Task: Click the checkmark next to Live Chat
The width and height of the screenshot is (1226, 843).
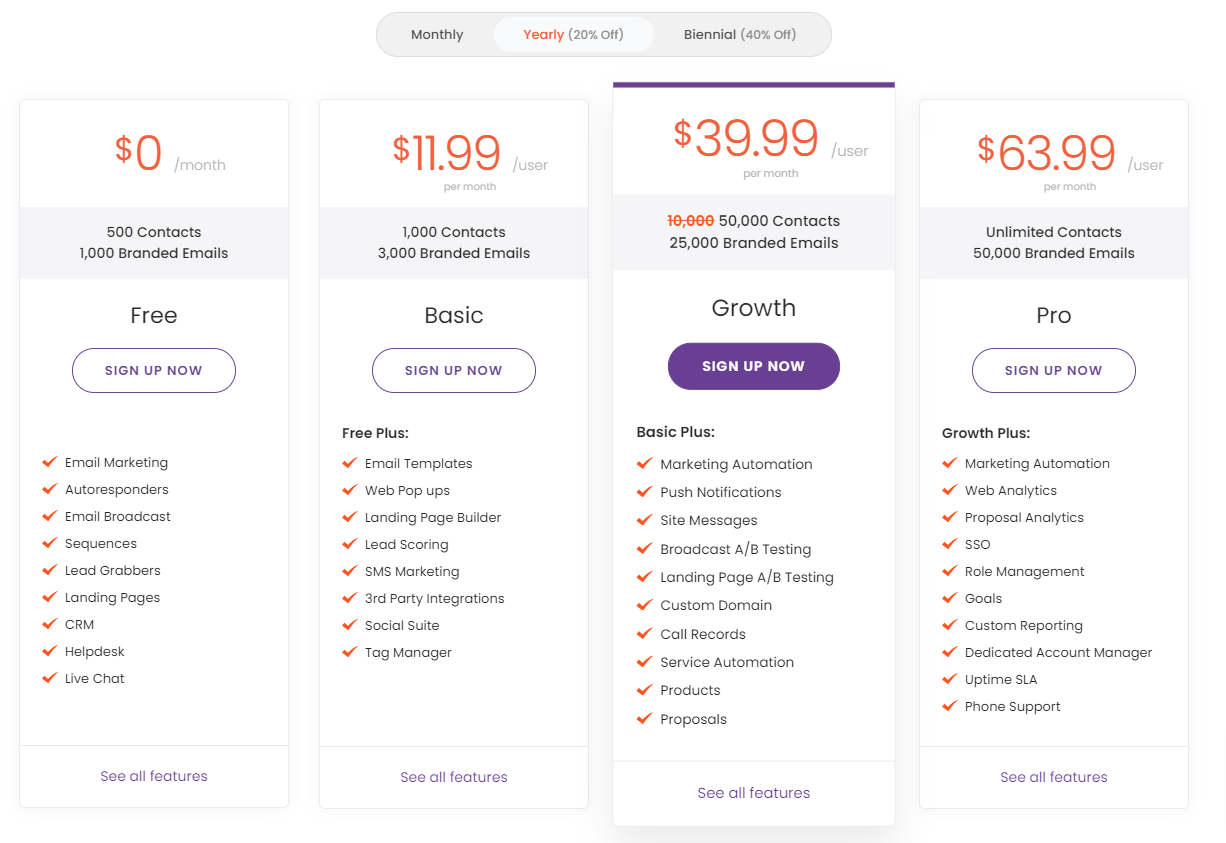Action: 49,678
